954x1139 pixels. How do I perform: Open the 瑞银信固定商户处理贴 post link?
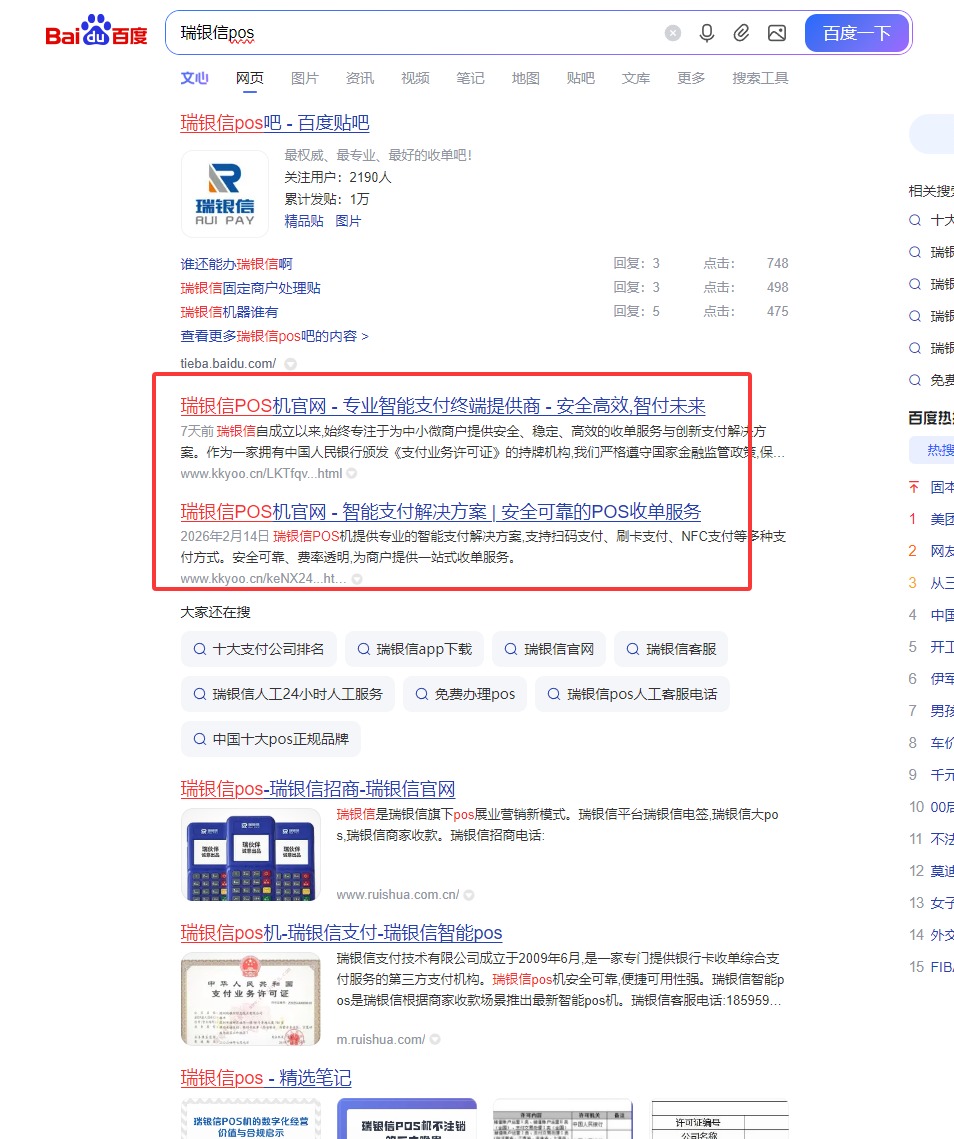coord(250,287)
